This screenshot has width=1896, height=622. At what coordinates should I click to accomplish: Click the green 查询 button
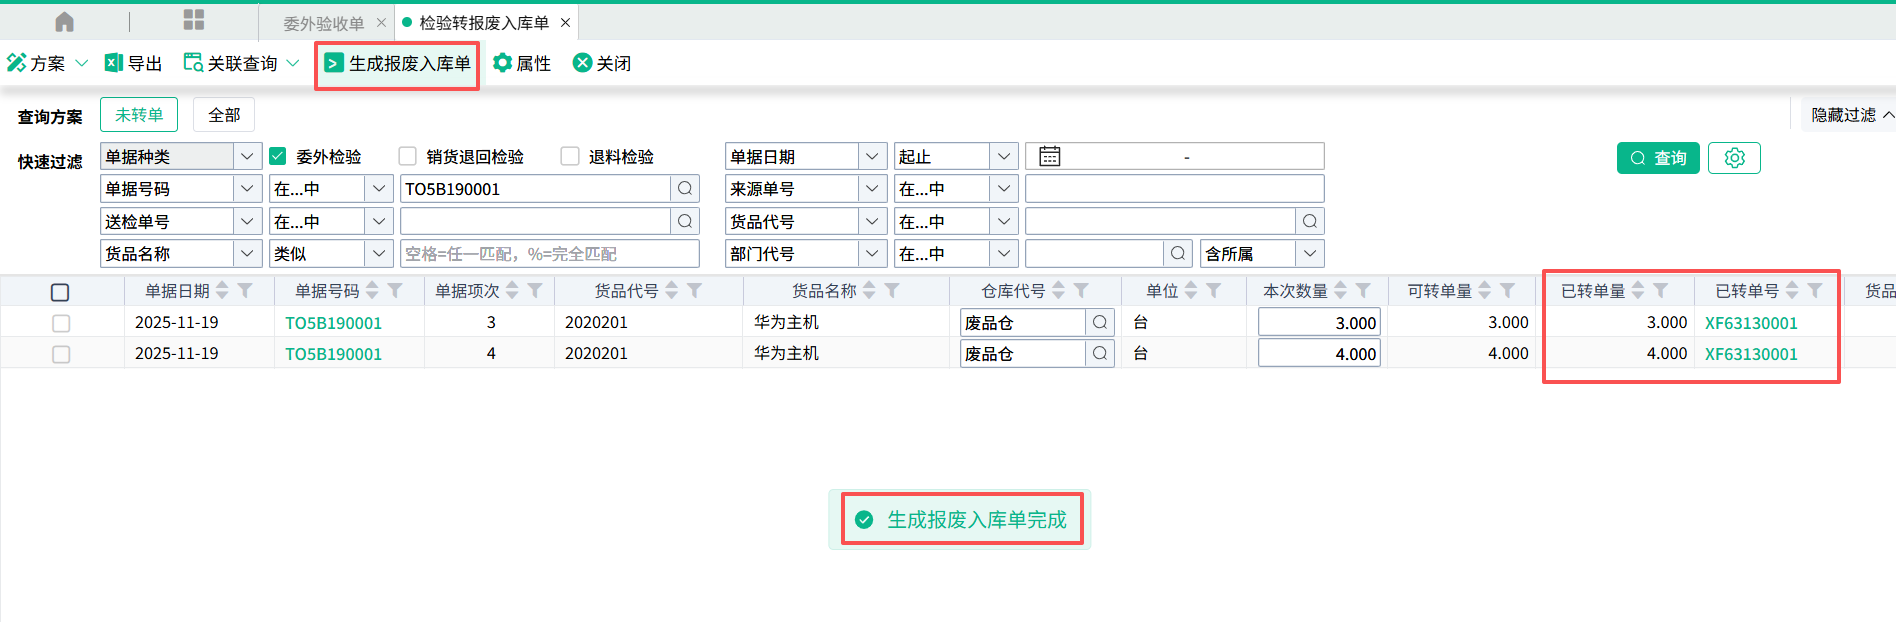click(x=1657, y=158)
